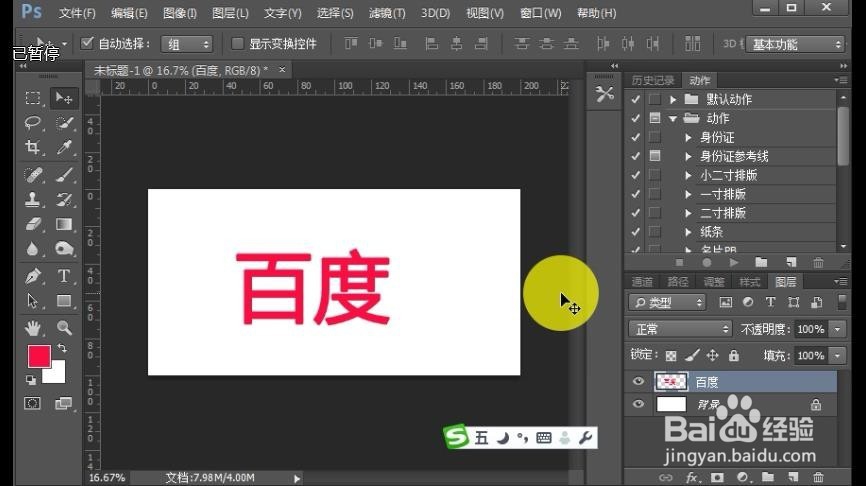Select the Brush tool
Image resolution: width=866 pixels, height=486 pixels.
64,175
